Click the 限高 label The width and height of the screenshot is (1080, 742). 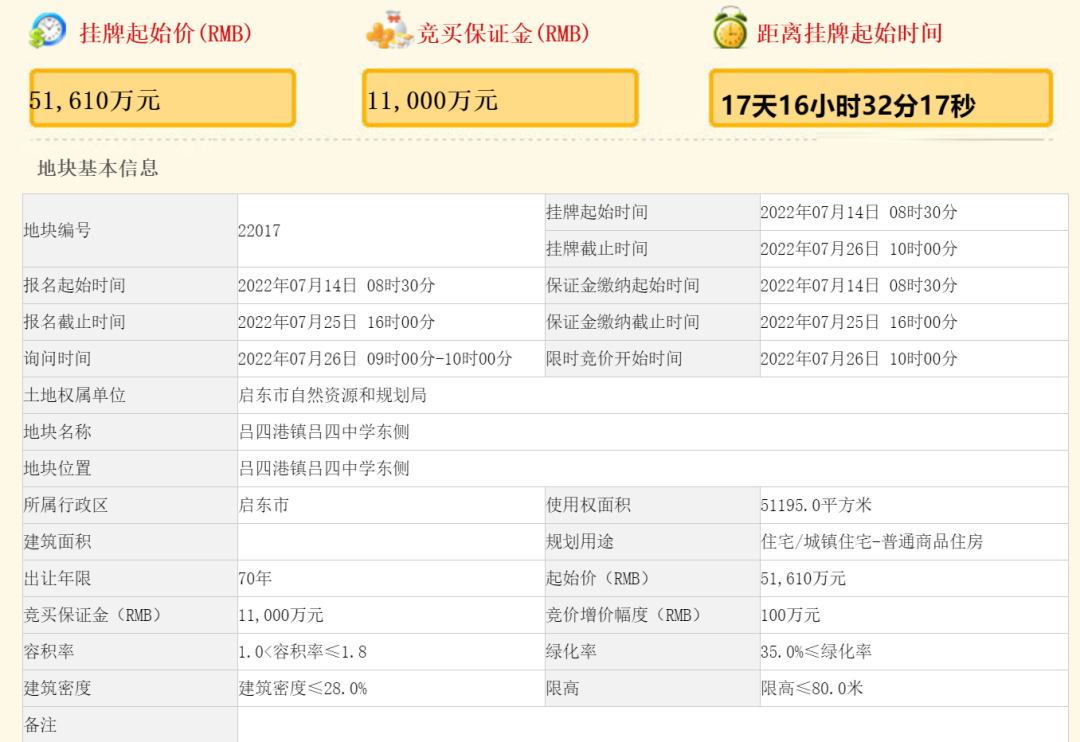(563, 688)
